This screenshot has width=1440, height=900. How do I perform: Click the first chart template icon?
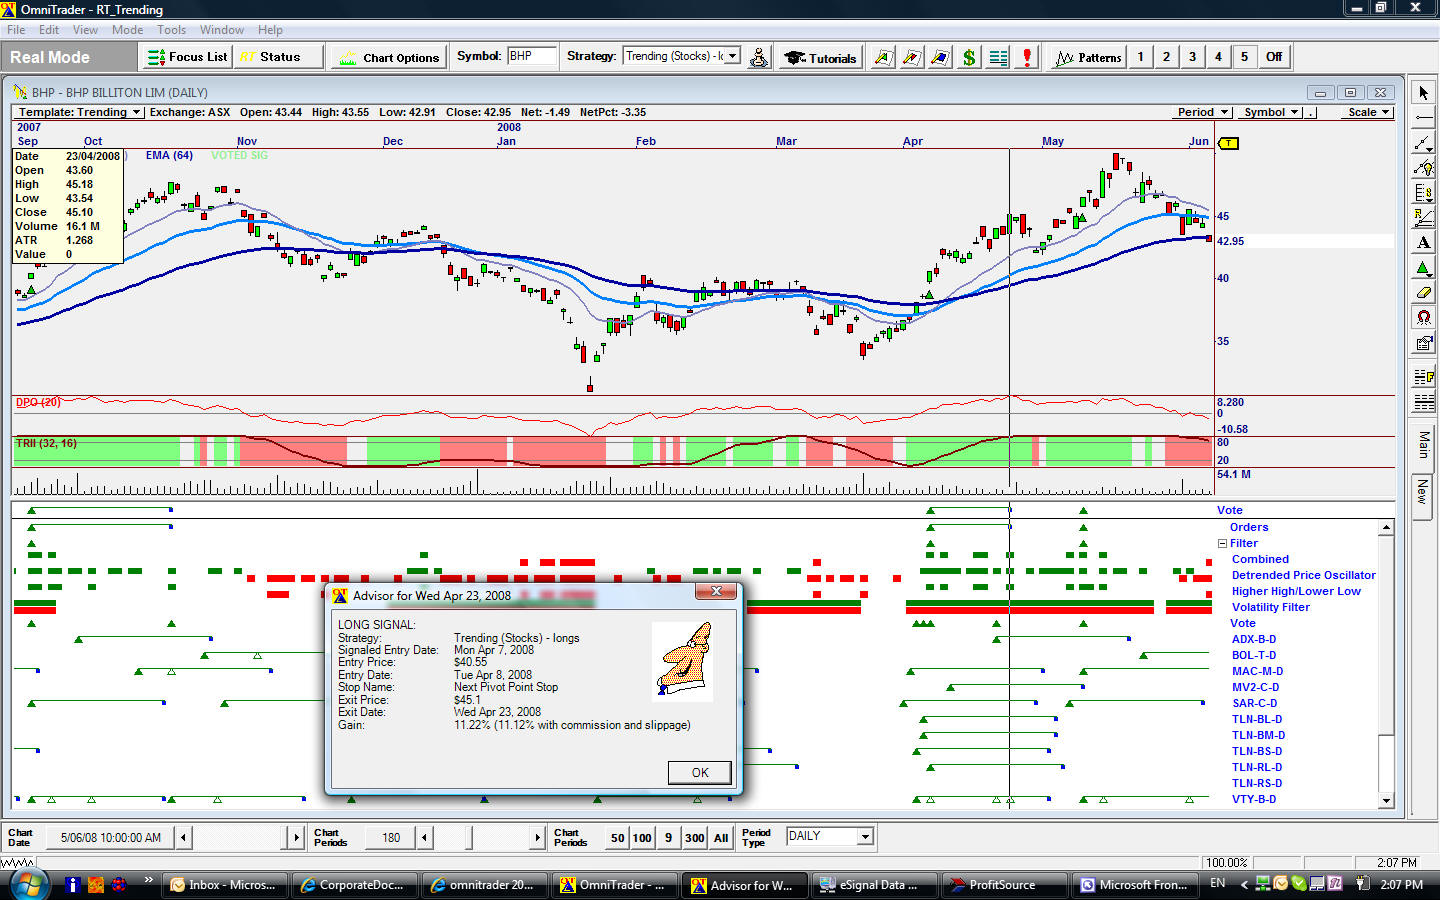pyautogui.click(x=883, y=57)
